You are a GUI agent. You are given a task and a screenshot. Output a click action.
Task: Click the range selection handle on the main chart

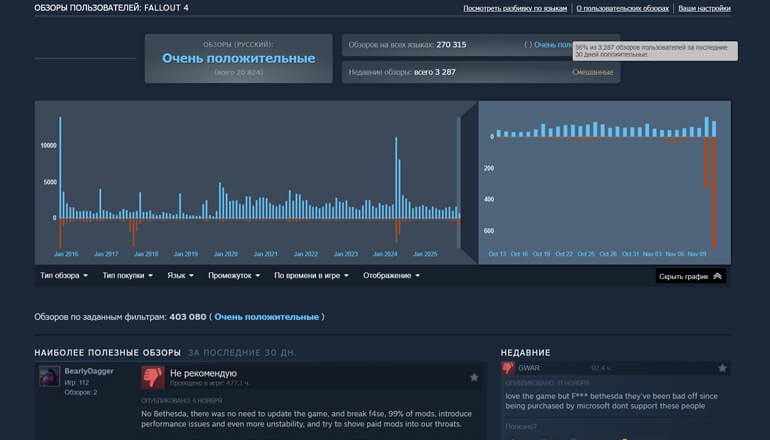[459, 182]
